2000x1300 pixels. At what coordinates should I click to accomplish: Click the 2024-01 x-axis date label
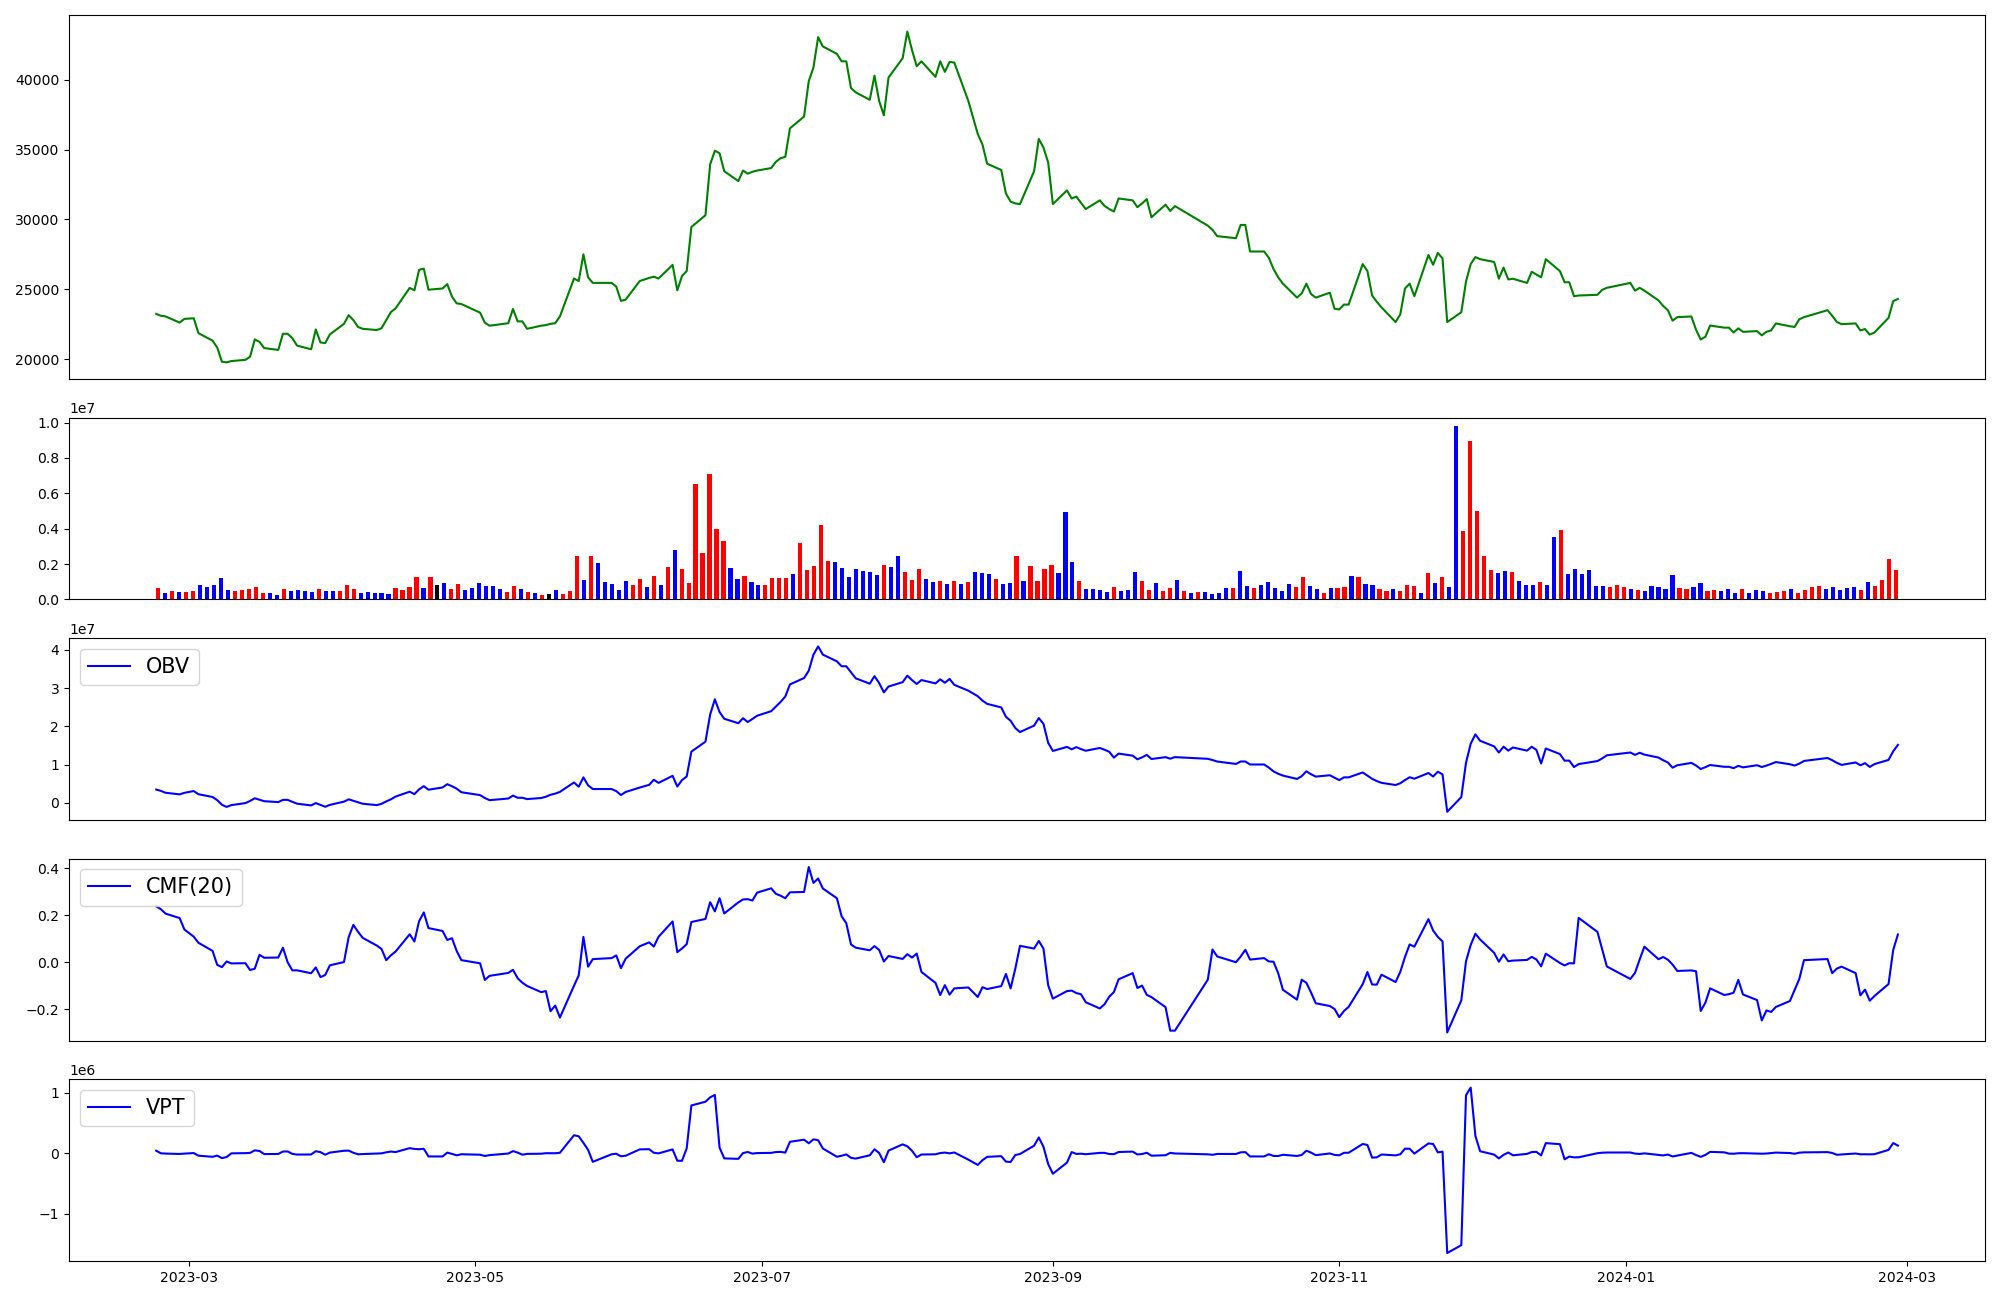coord(1626,1277)
